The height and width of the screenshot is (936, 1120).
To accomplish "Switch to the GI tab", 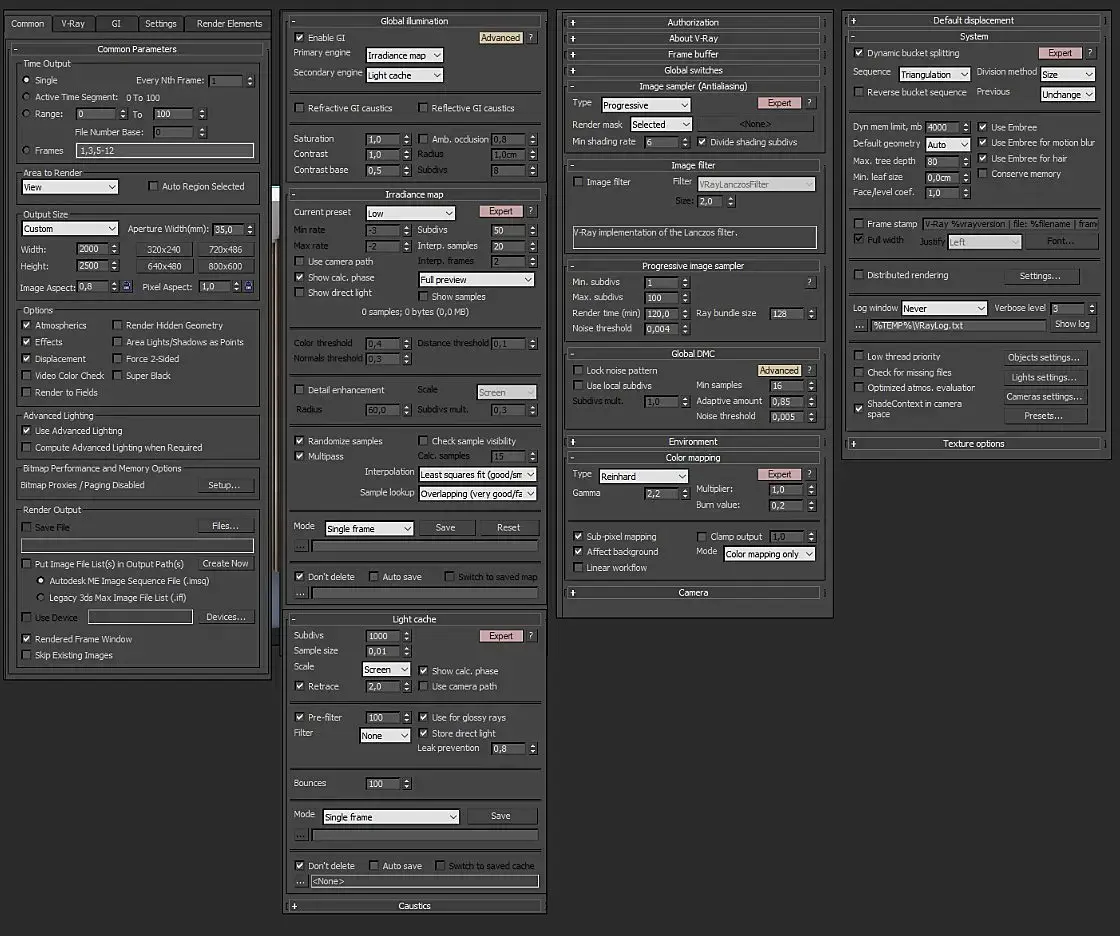I will click(116, 24).
